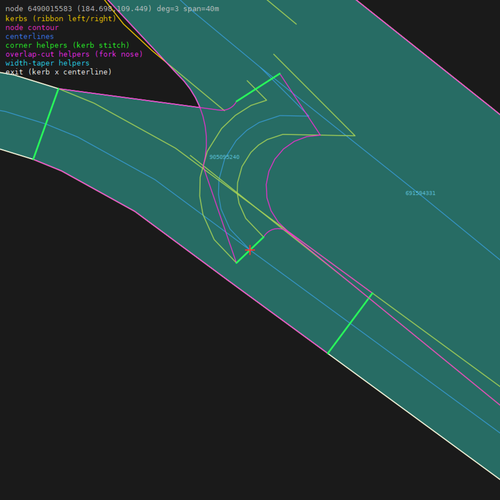
Task: Select the 'node contour' legend entry
Action: point(32,28)
